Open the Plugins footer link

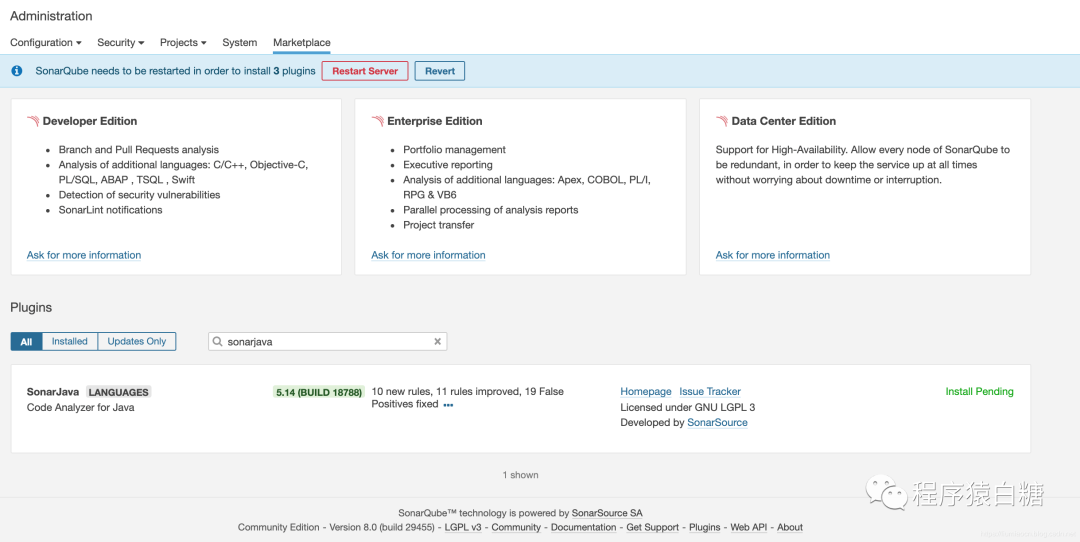(705, 527)
